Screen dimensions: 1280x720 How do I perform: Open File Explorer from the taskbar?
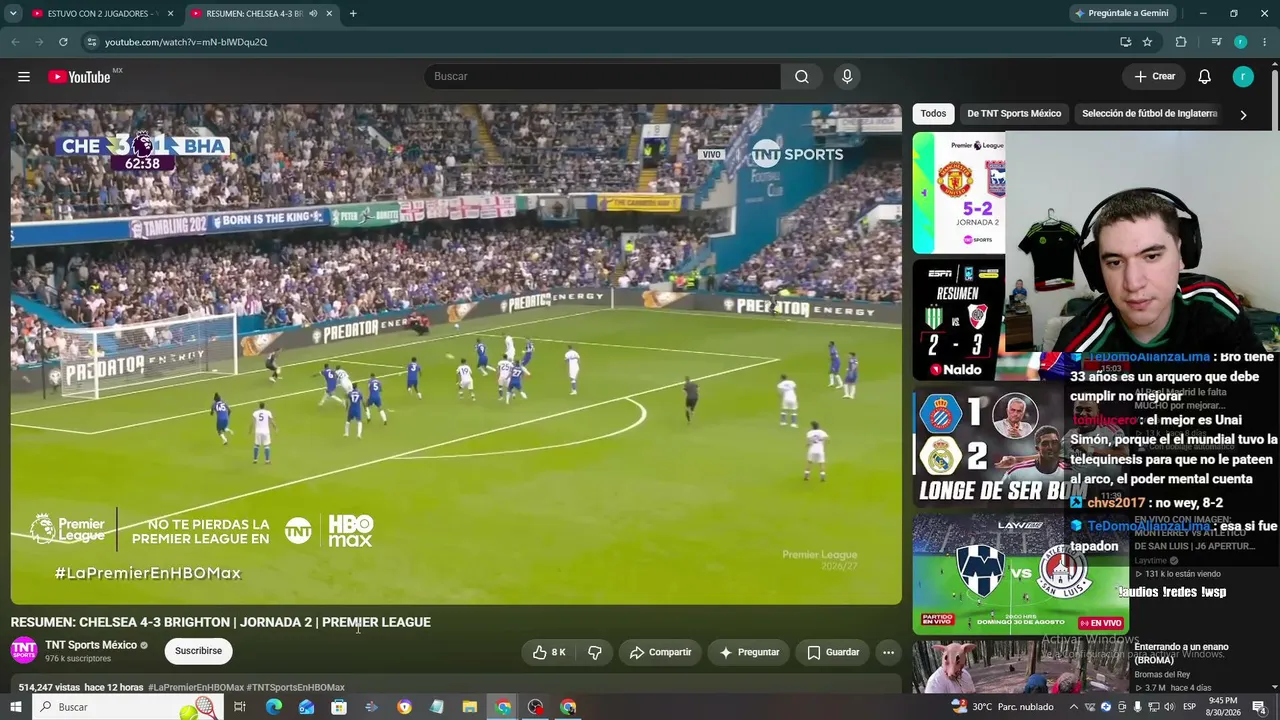(470, 707)
